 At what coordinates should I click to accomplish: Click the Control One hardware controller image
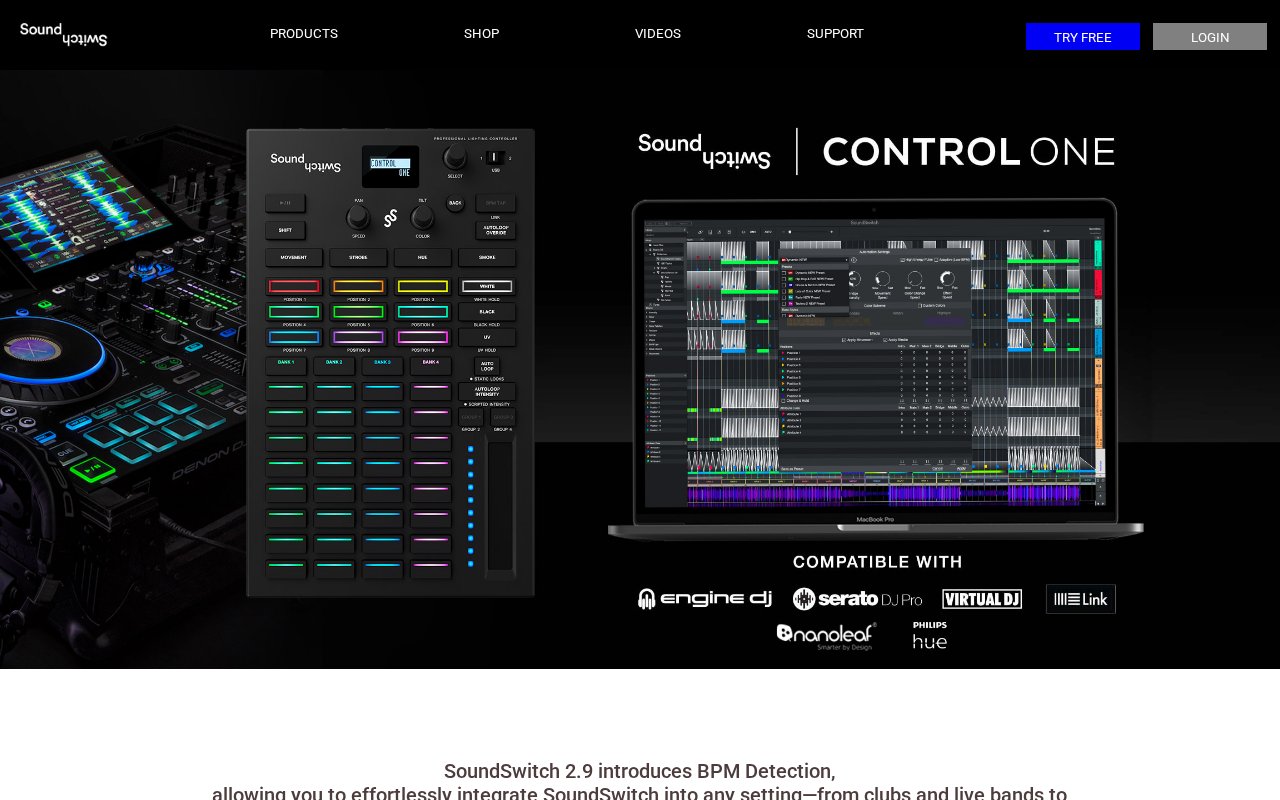click(391, 363)
